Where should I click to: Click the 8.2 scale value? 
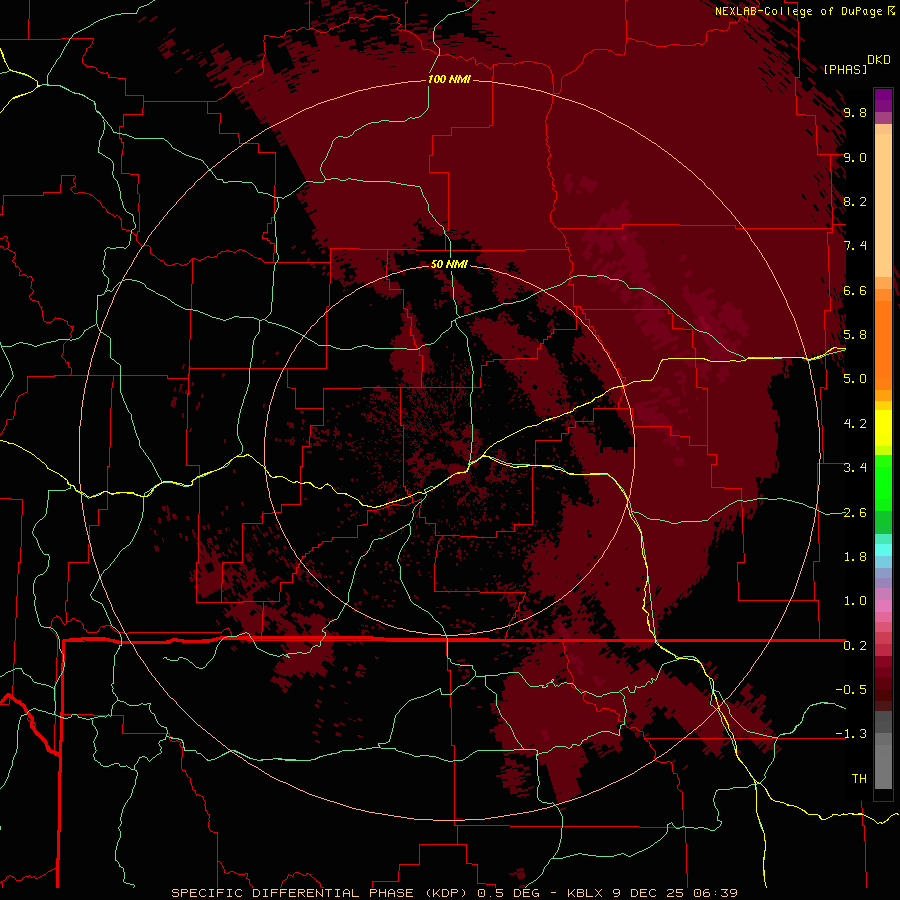point(855,201)
